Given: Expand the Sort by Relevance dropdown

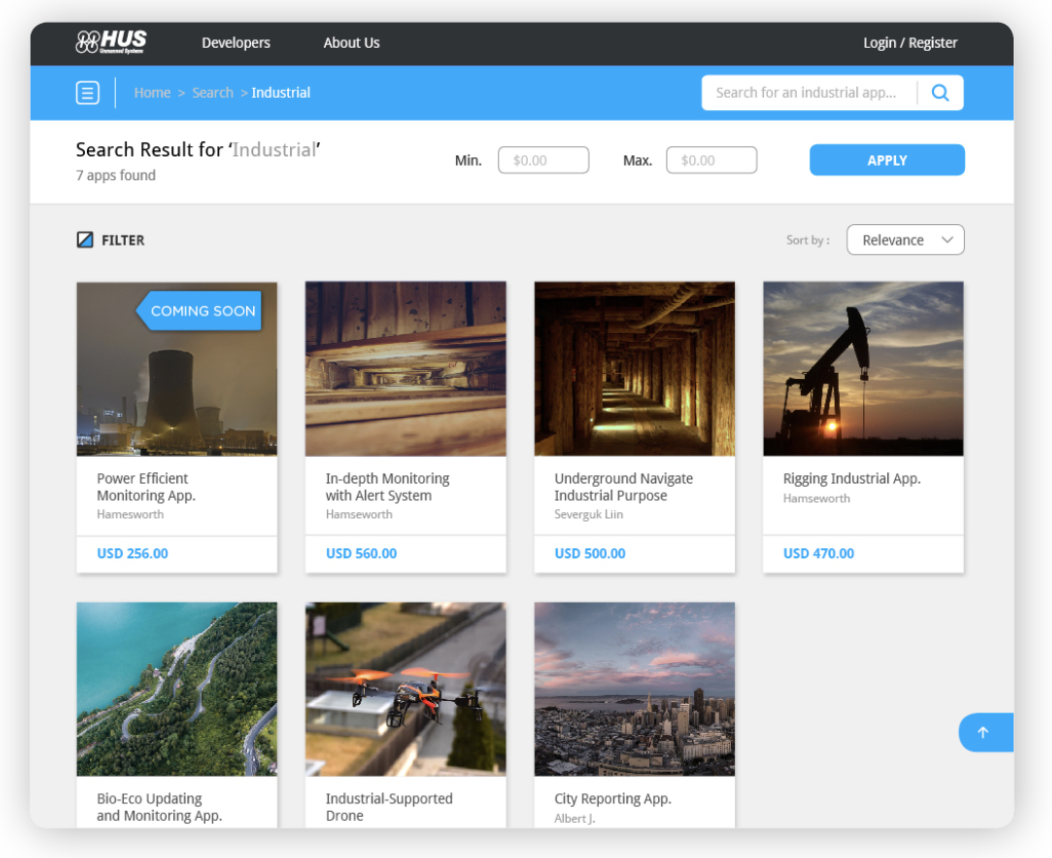Looking at the screenshot, I should (905, 240).
